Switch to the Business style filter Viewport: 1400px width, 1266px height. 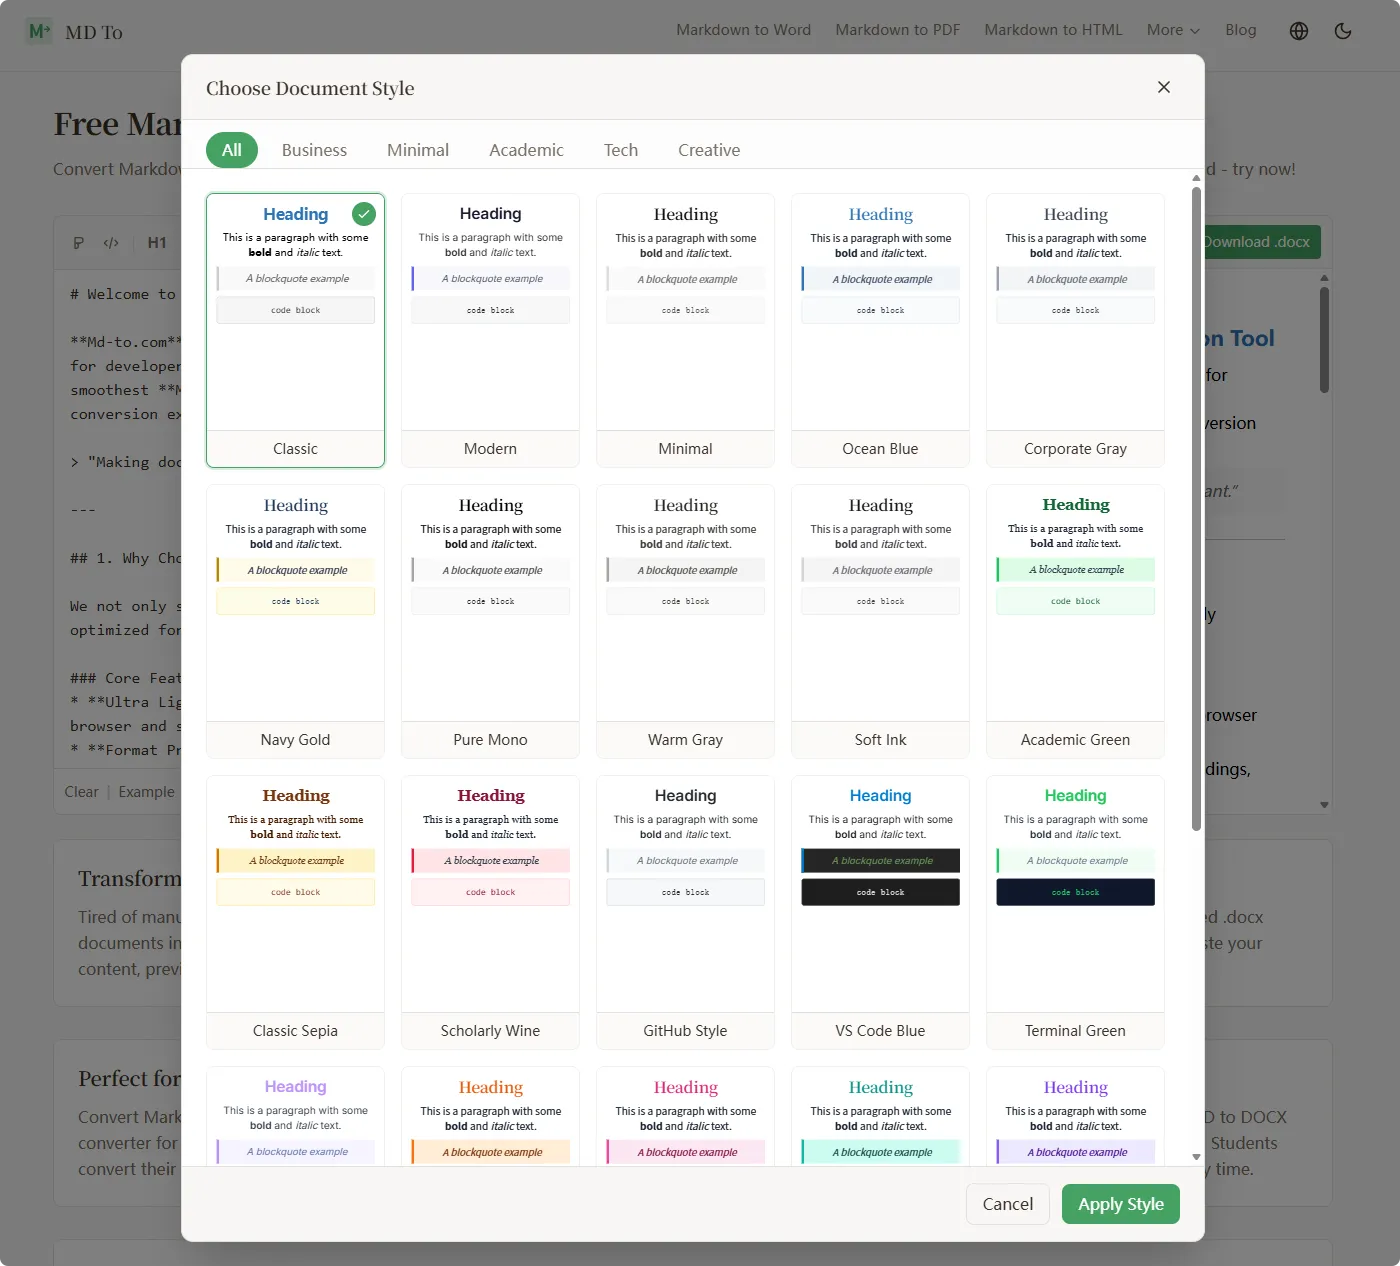pyautogui.click(x=314, y=149)
